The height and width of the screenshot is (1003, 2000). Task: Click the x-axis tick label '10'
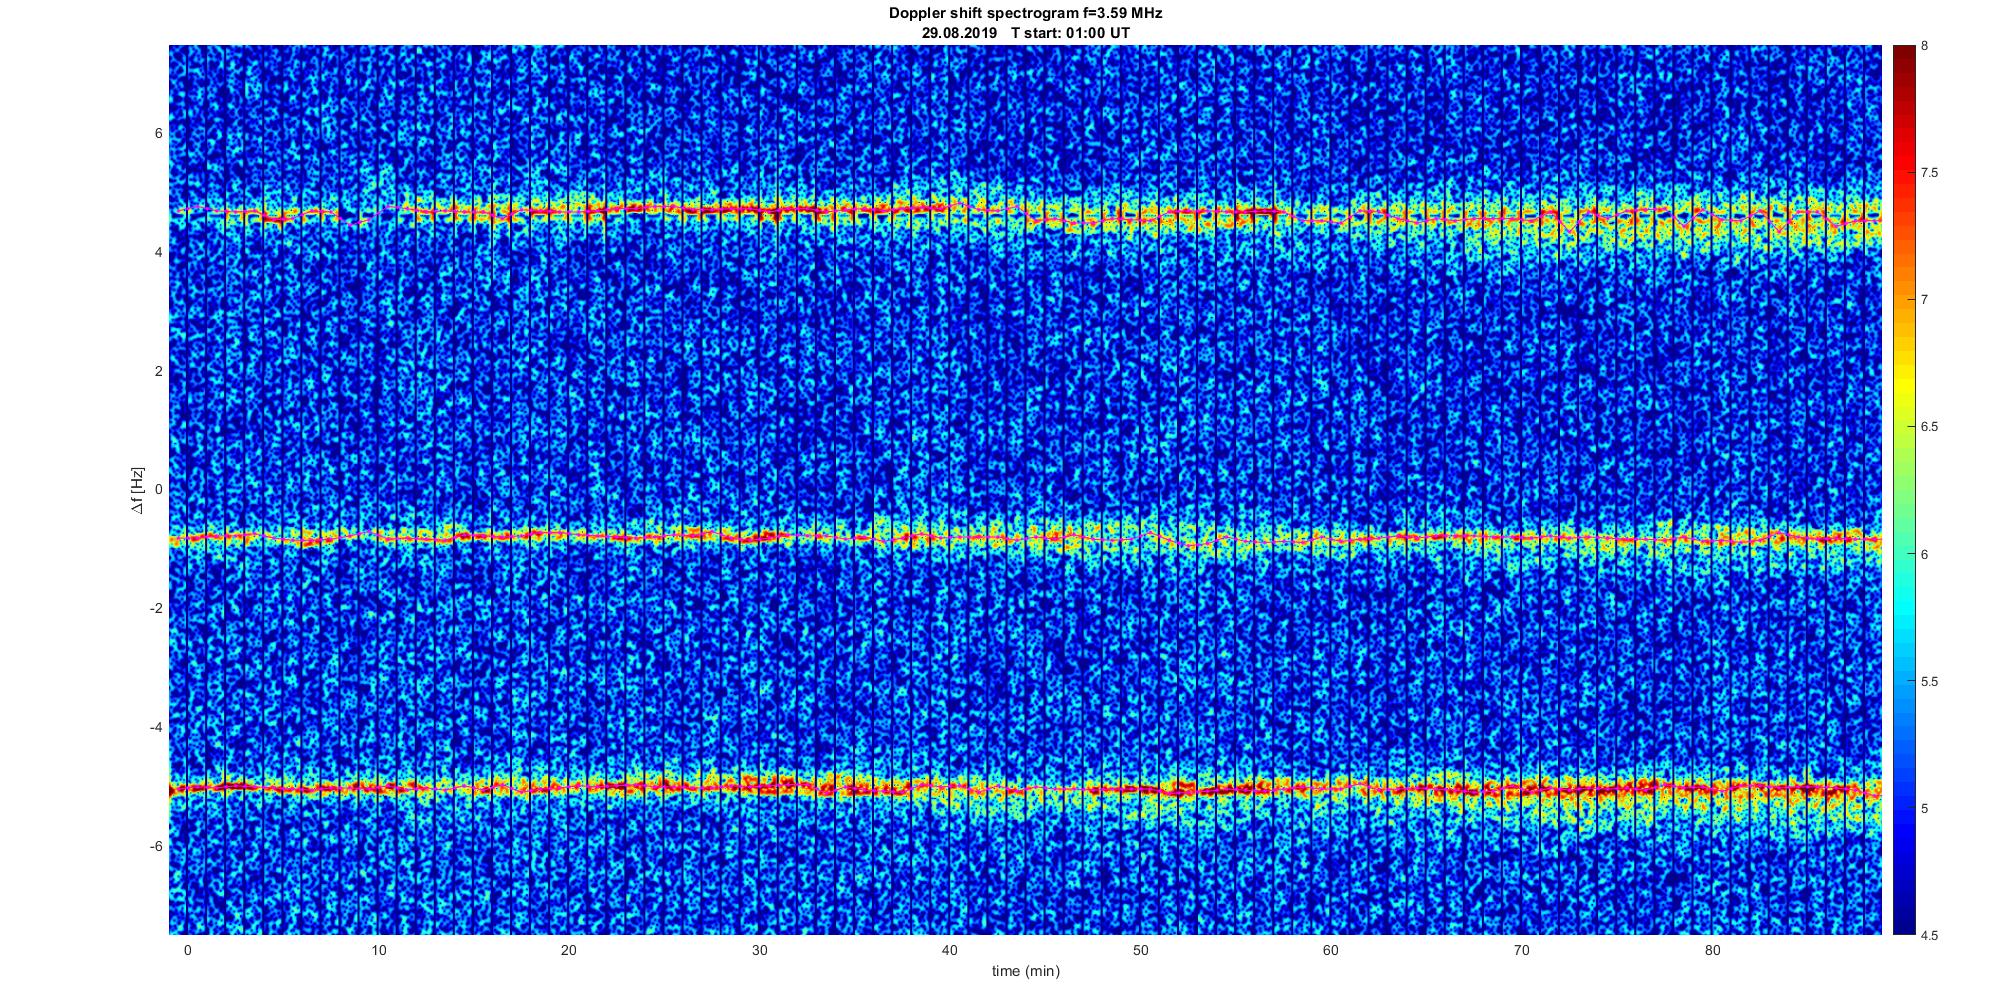[x=378, y=950]
